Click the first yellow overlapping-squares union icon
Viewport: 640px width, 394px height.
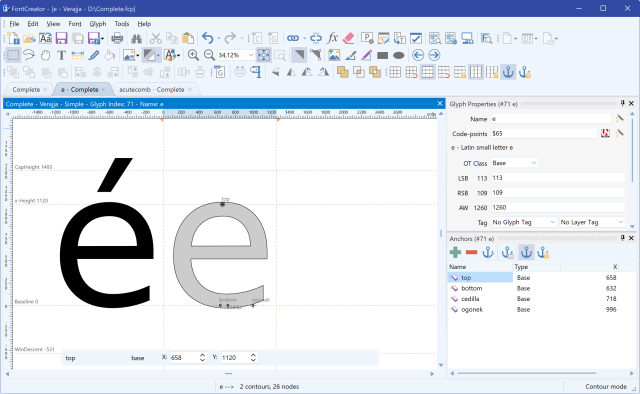click(x=342, y=72)
